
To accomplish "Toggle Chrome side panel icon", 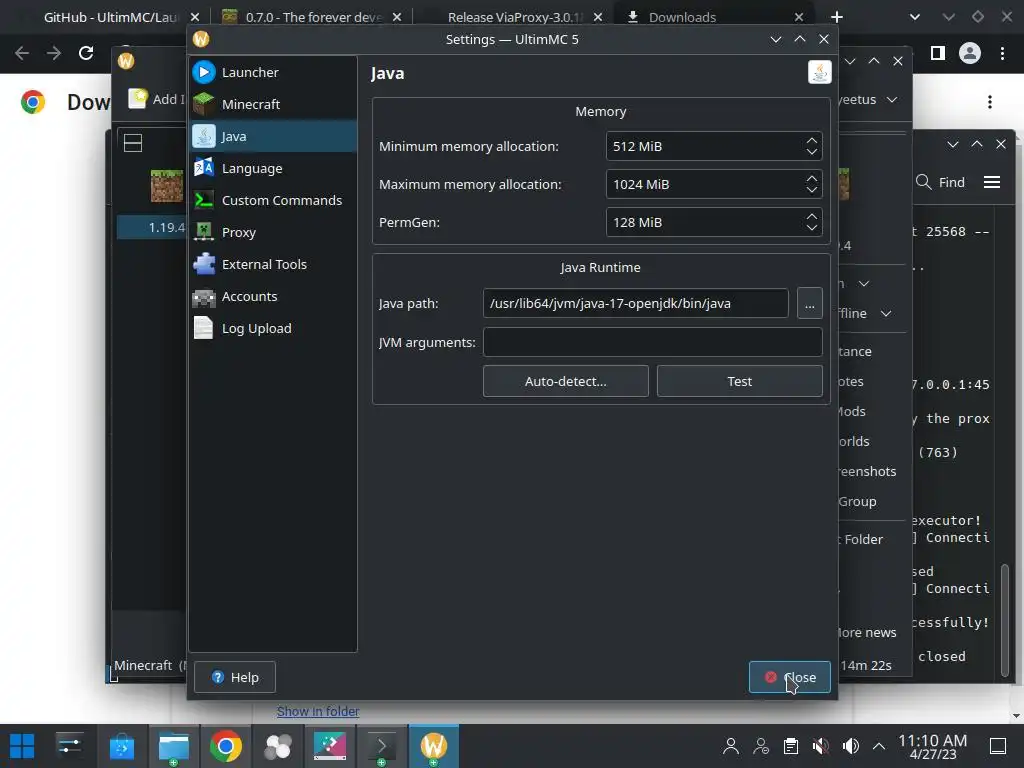I will pos(938,53).
